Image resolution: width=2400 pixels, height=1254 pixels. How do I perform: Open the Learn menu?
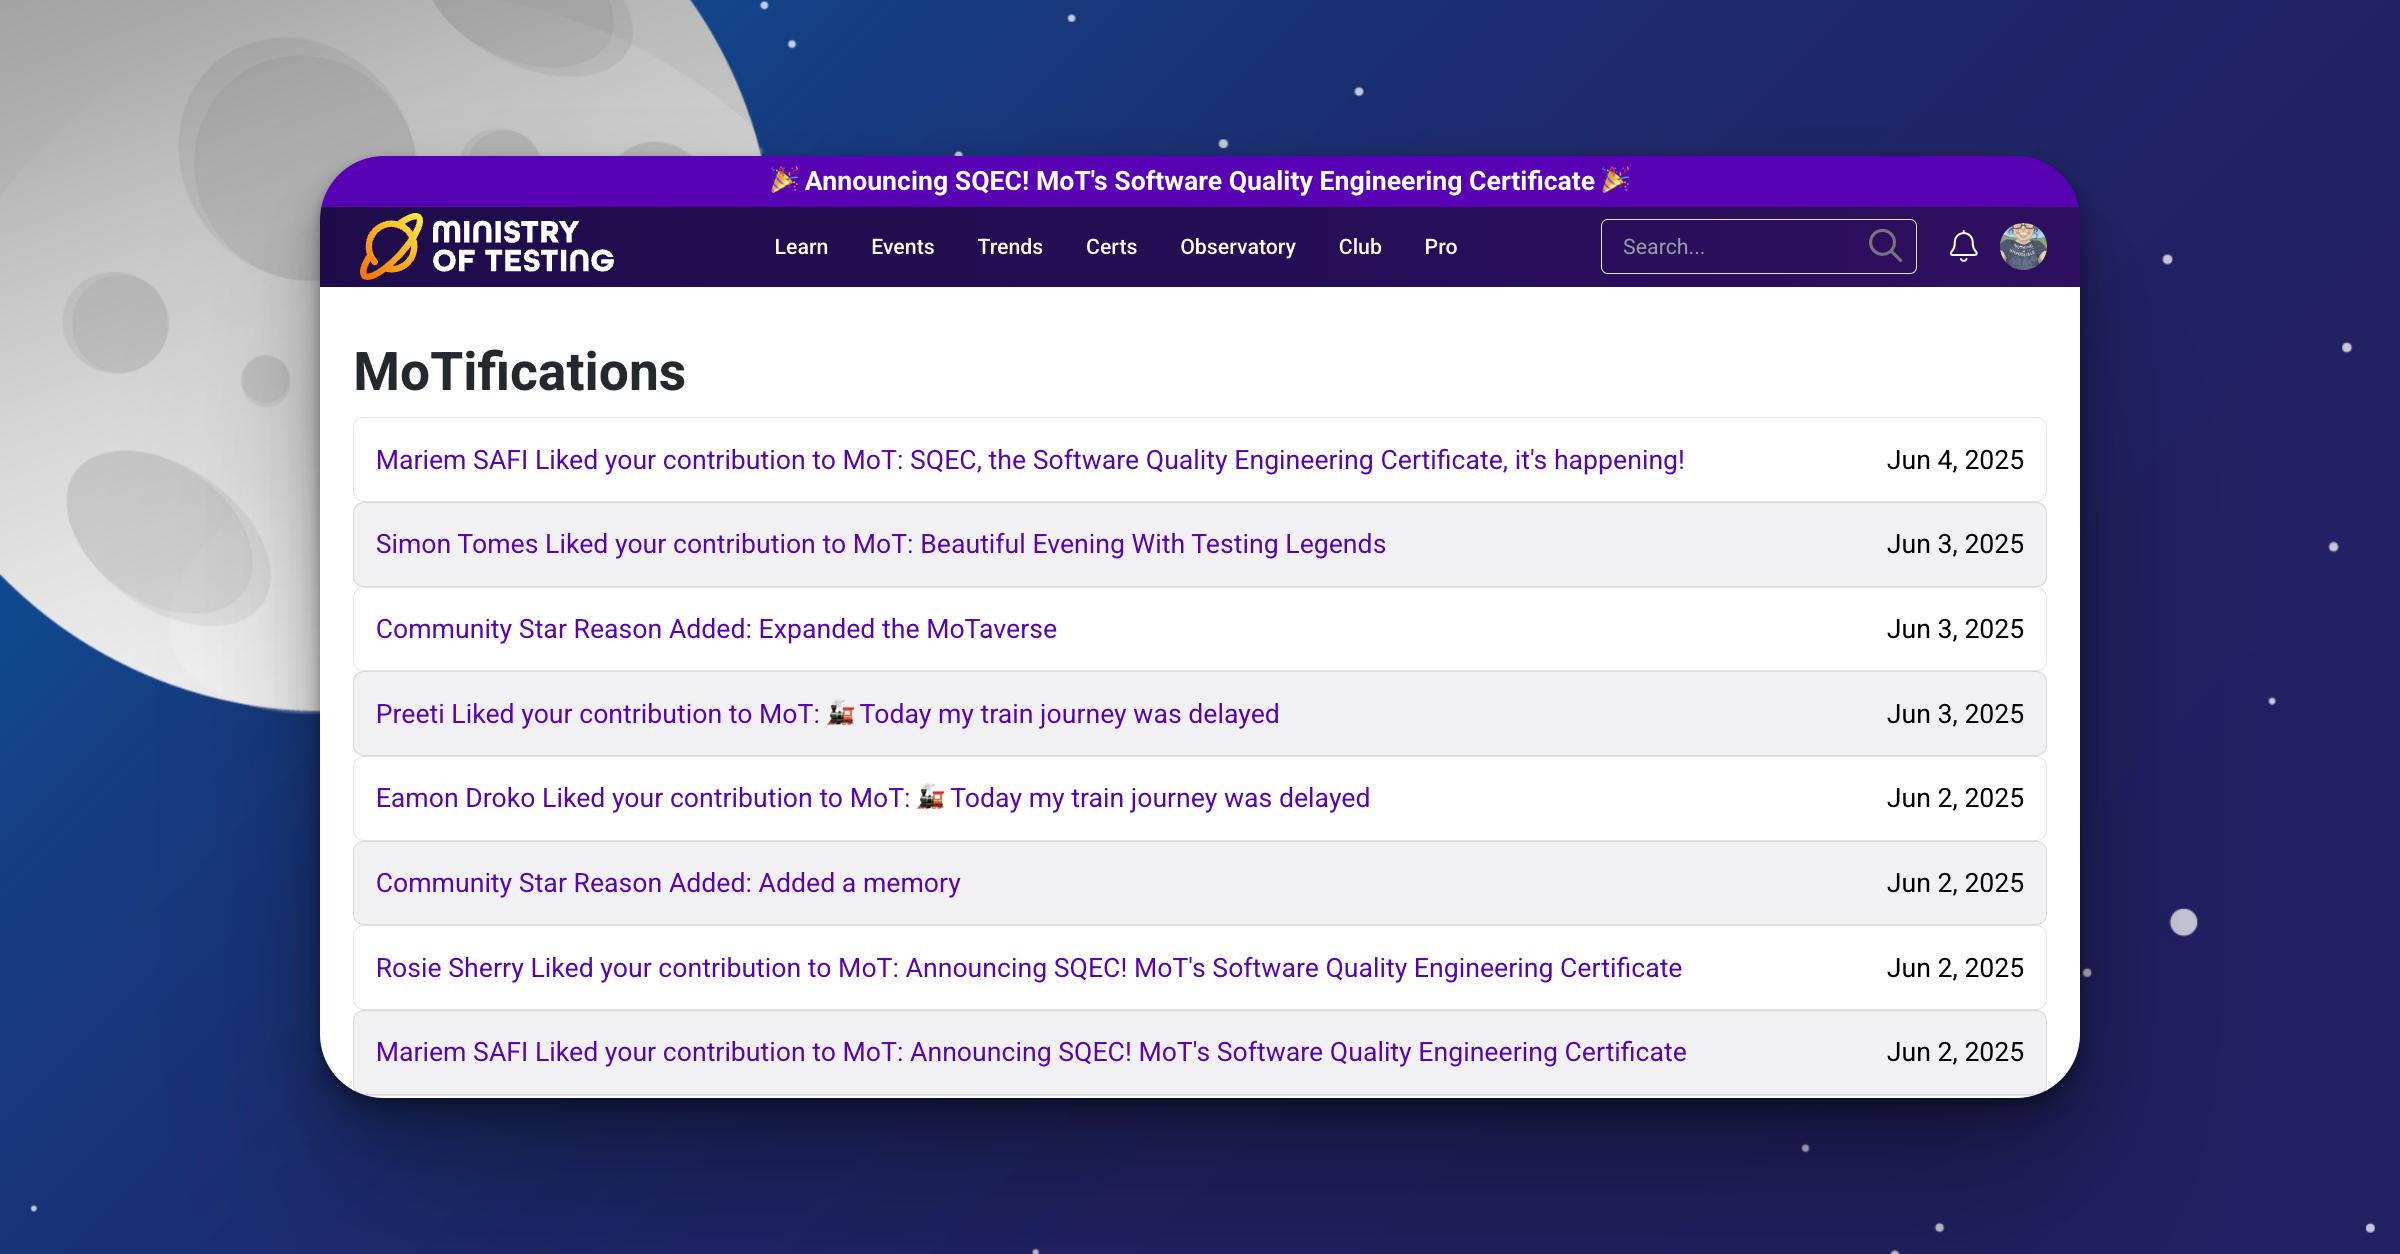(x=801, y=247)
